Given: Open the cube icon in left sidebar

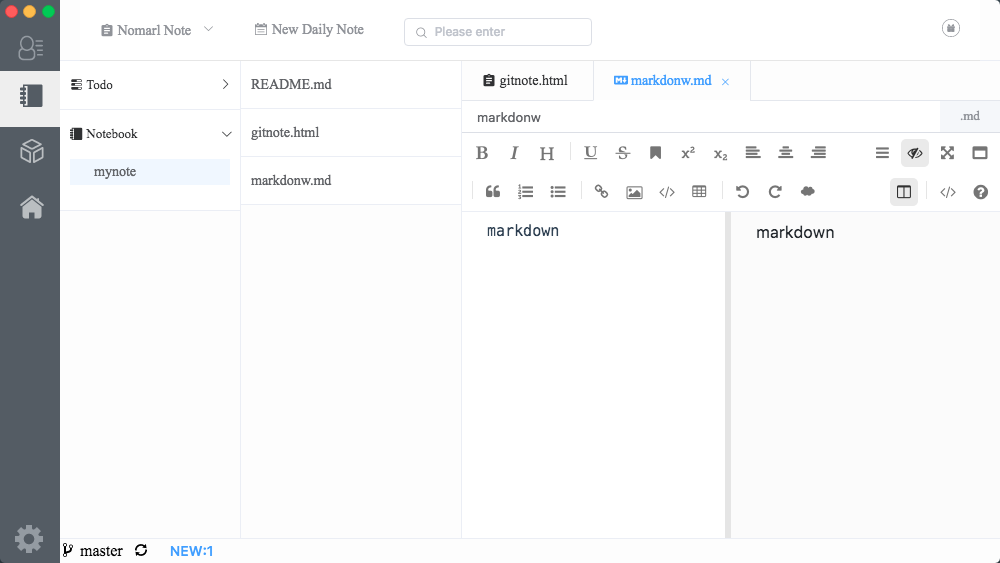Looking at the screenshot, I should (x=31, y=152).
